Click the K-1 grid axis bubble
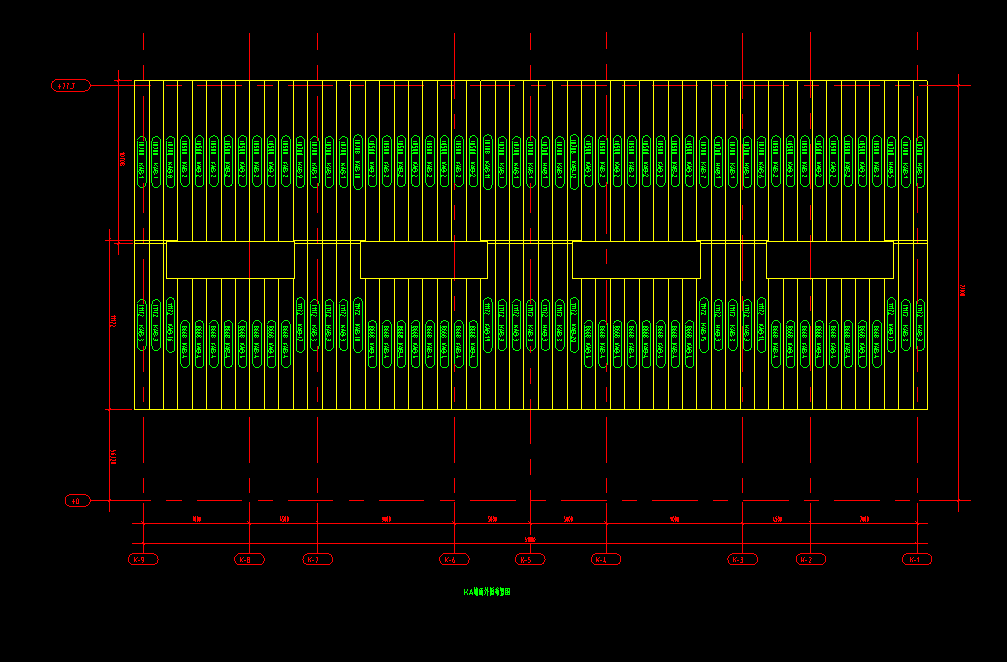 click(x=917, y=559)
